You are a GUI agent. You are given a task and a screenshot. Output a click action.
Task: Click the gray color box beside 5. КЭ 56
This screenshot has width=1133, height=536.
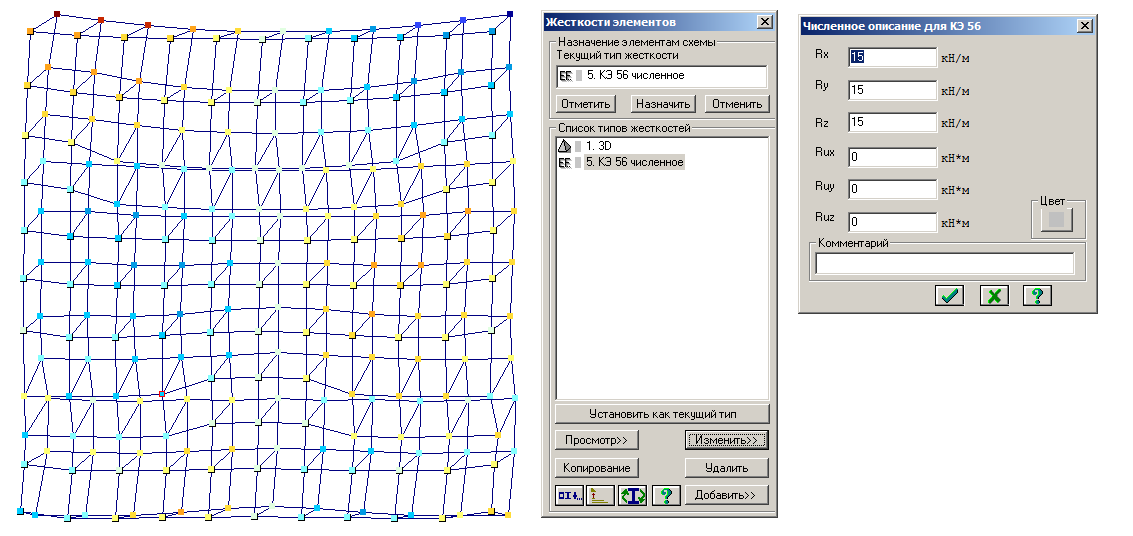[x=579, y=163]
